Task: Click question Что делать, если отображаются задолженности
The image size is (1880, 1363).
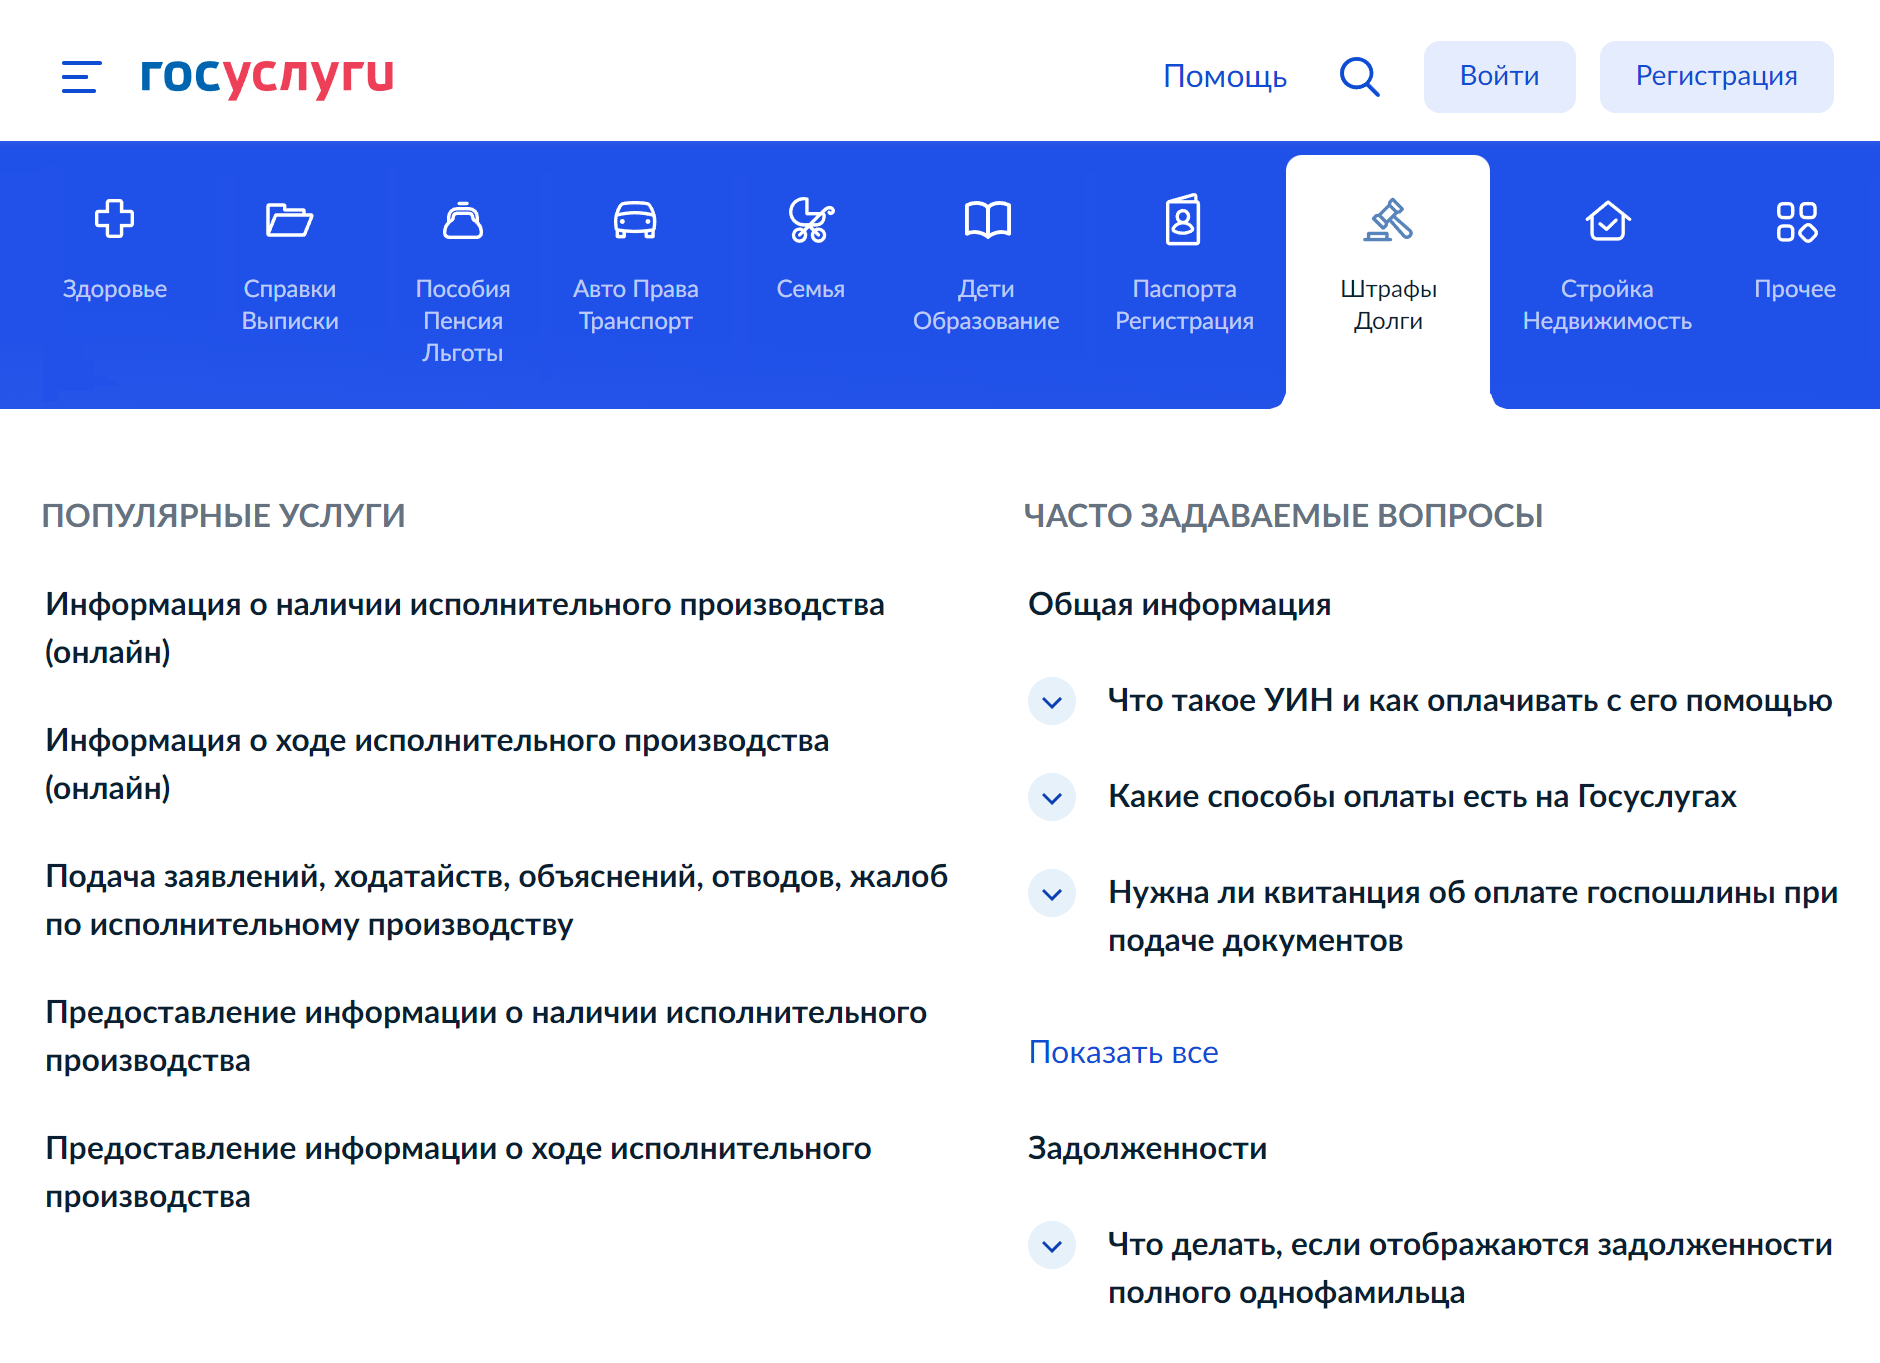Action: pyautogui.click(x=1470, y=1268)
